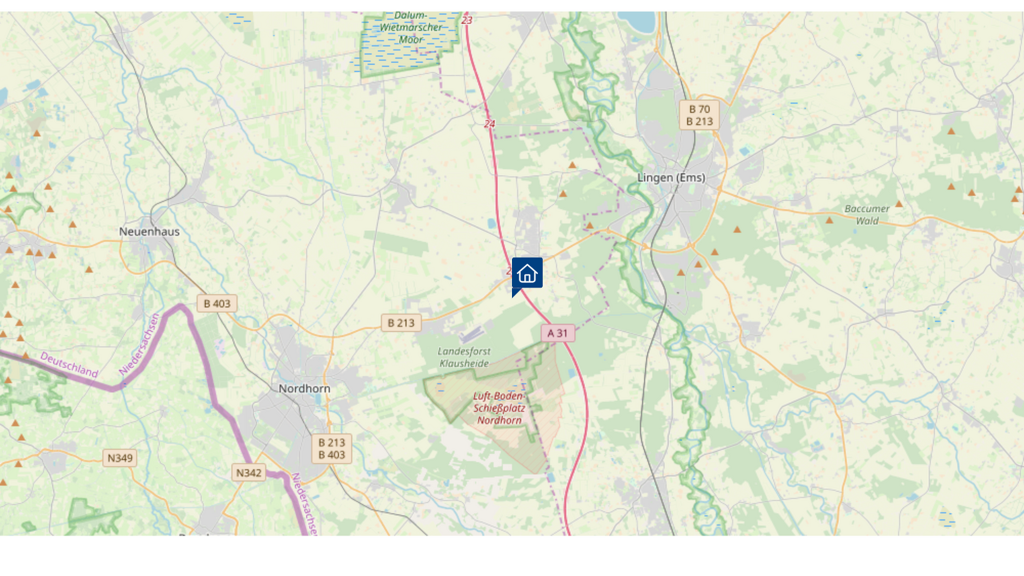This screenshot has height=576, width=1024.
Task: Select the B 213 B 403 shield in Nordhorn
Action: [332, 449]
